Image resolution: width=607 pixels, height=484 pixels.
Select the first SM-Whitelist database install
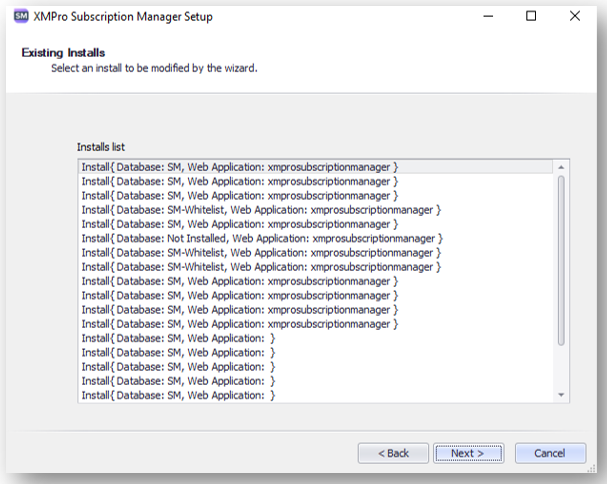[x=316, y=210]
